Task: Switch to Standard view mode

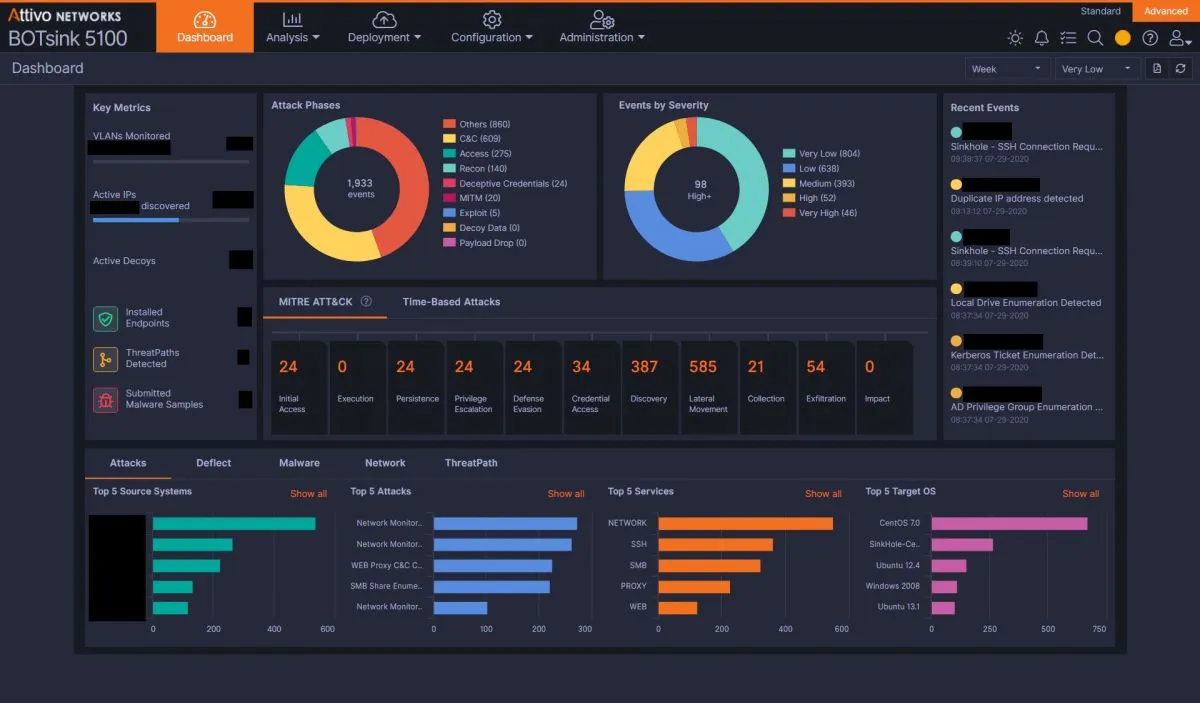Action: 1100,11
